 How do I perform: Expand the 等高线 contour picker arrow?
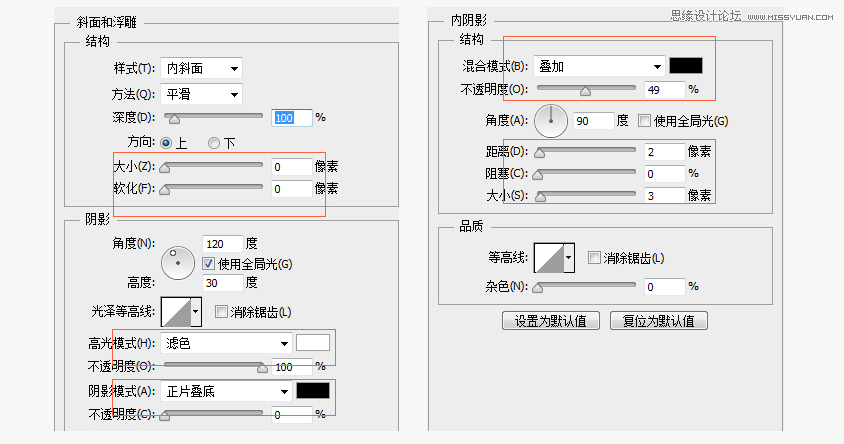point(569,258)
